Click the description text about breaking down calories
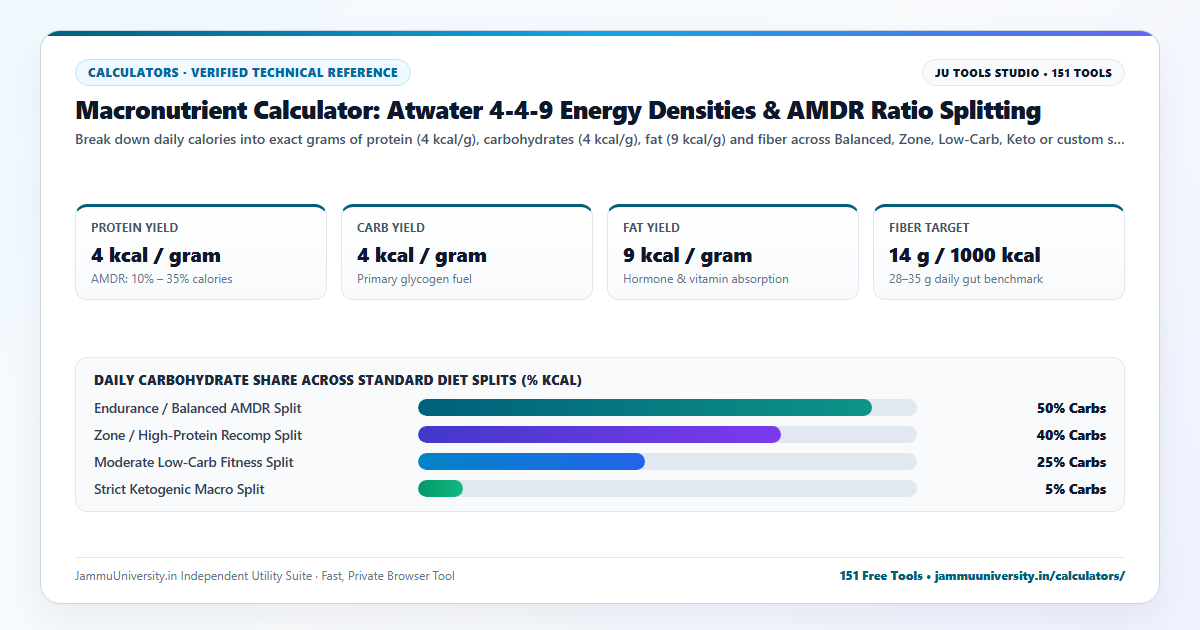The width and height of the screenshot is (1200, 630). (x=600, y=140)
